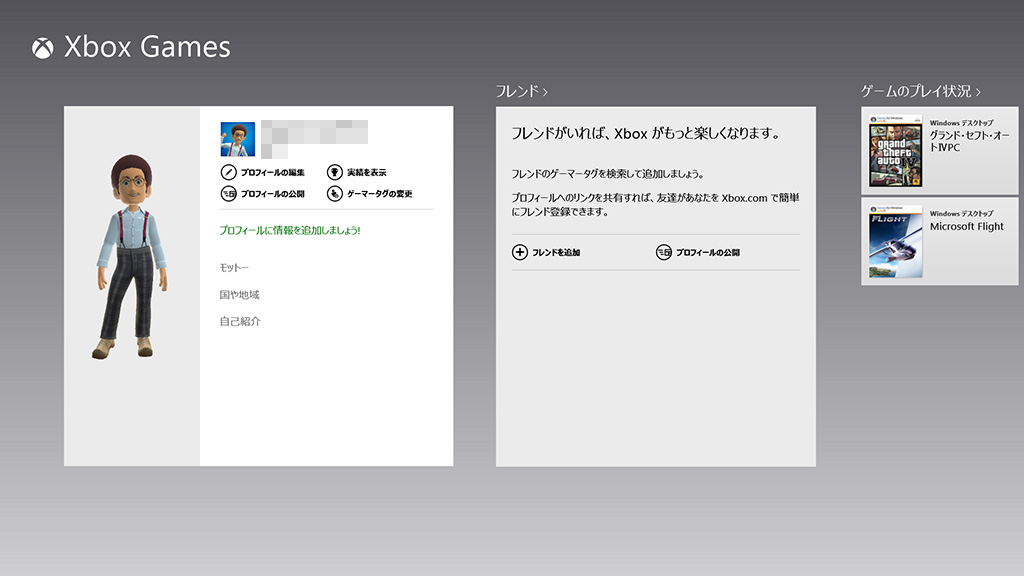Viewport: 1024px width, 576px height.
Task: Click the green プロフィールに情報を追加しましょう! link
Action: tap(290, 231)
